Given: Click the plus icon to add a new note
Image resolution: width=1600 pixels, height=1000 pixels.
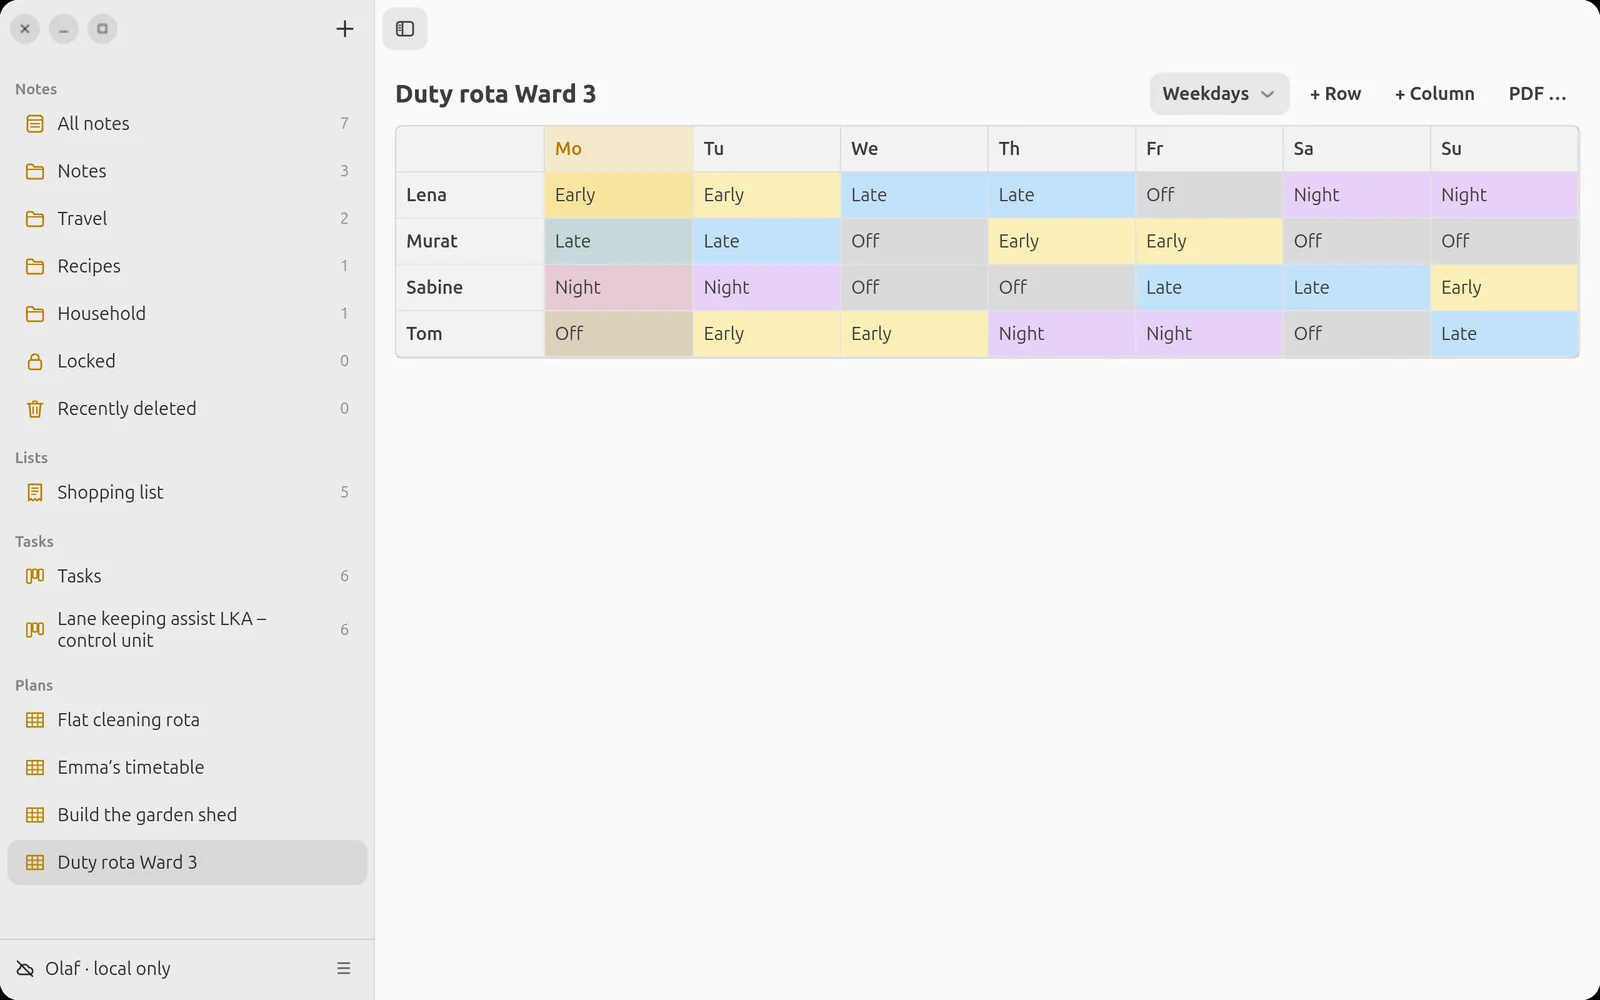Looking at the screenshot, I should [x=345, y=29].
